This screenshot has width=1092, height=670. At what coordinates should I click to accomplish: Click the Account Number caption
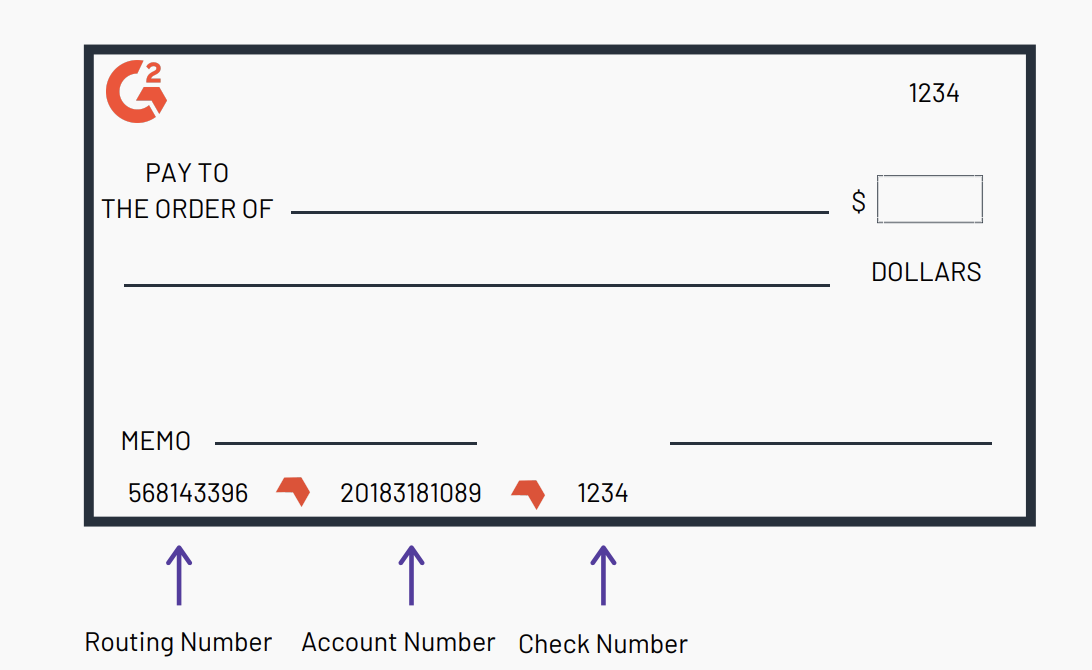click(398, 642)
